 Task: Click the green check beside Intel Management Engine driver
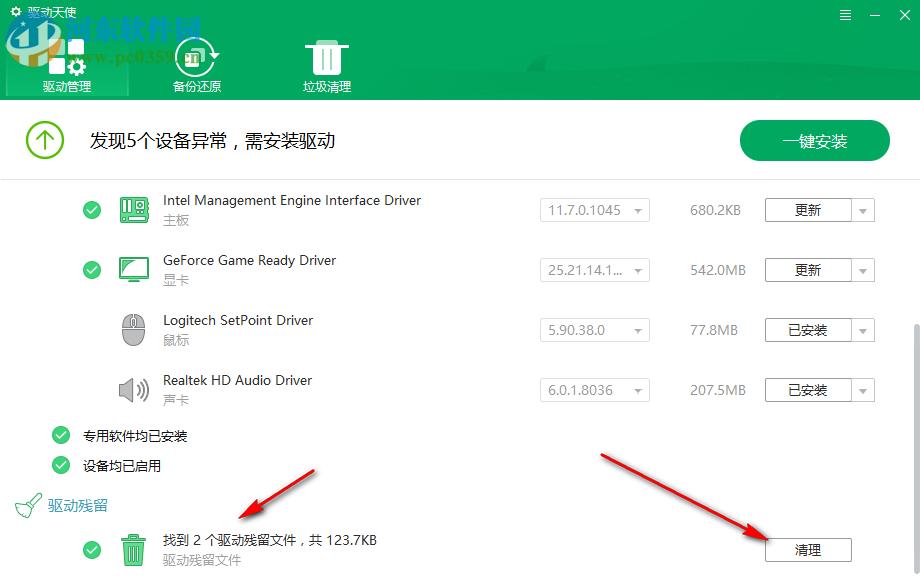point(92,210)
